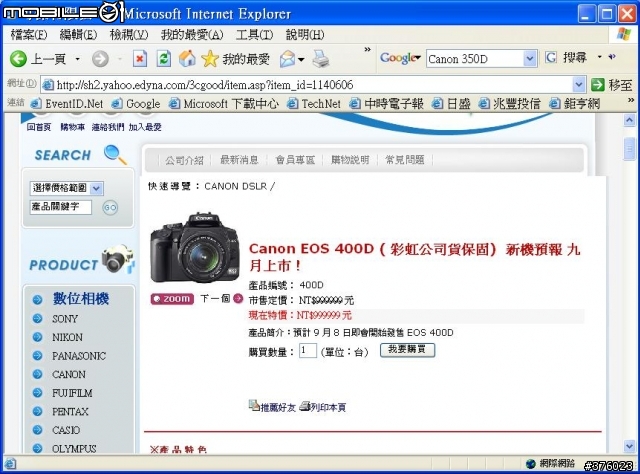Select SONY in product category list
The height and width of the screenshot is (474, 640).
tap(64, 319)
